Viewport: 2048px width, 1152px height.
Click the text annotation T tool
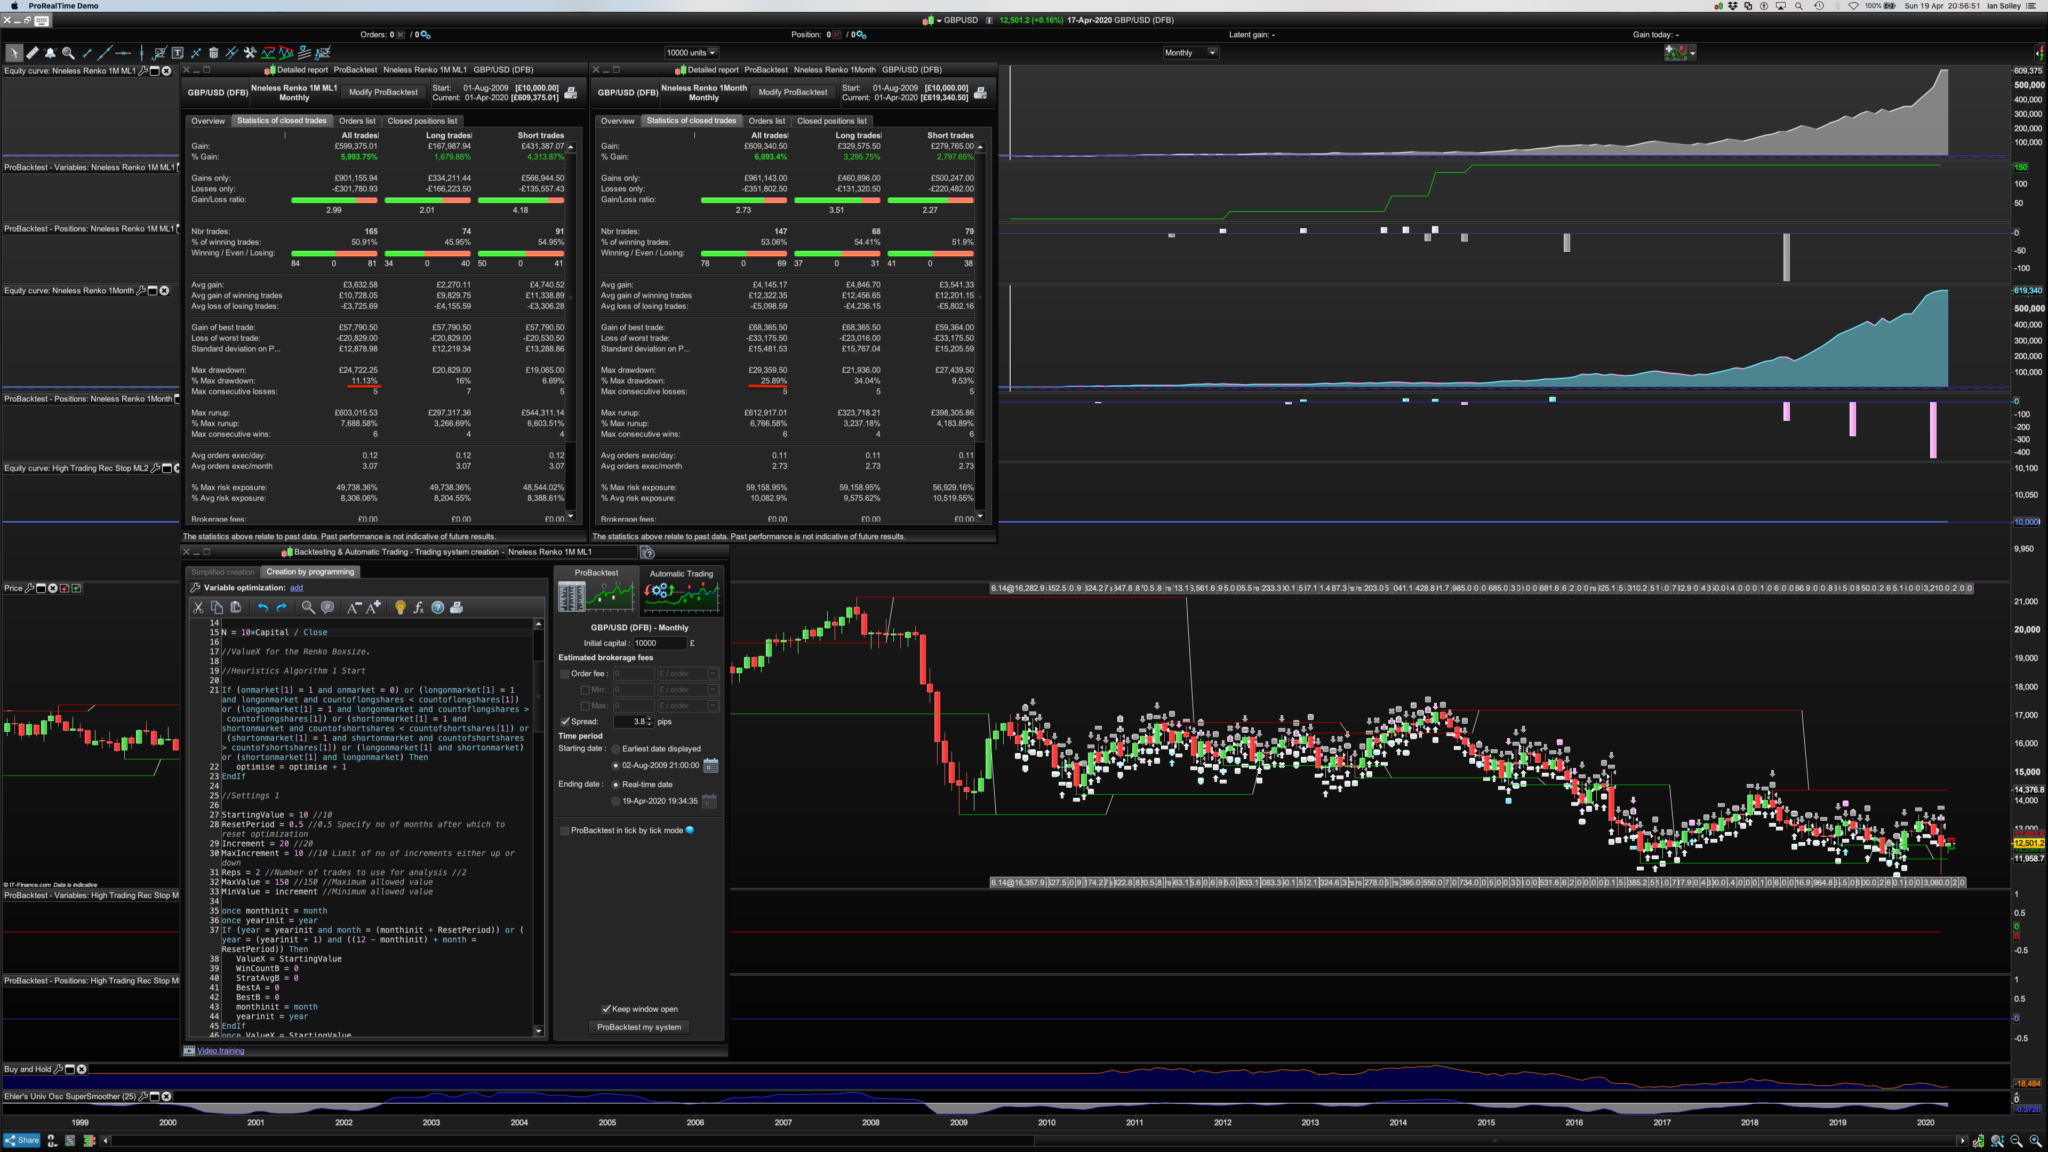(x=177, y=53)
